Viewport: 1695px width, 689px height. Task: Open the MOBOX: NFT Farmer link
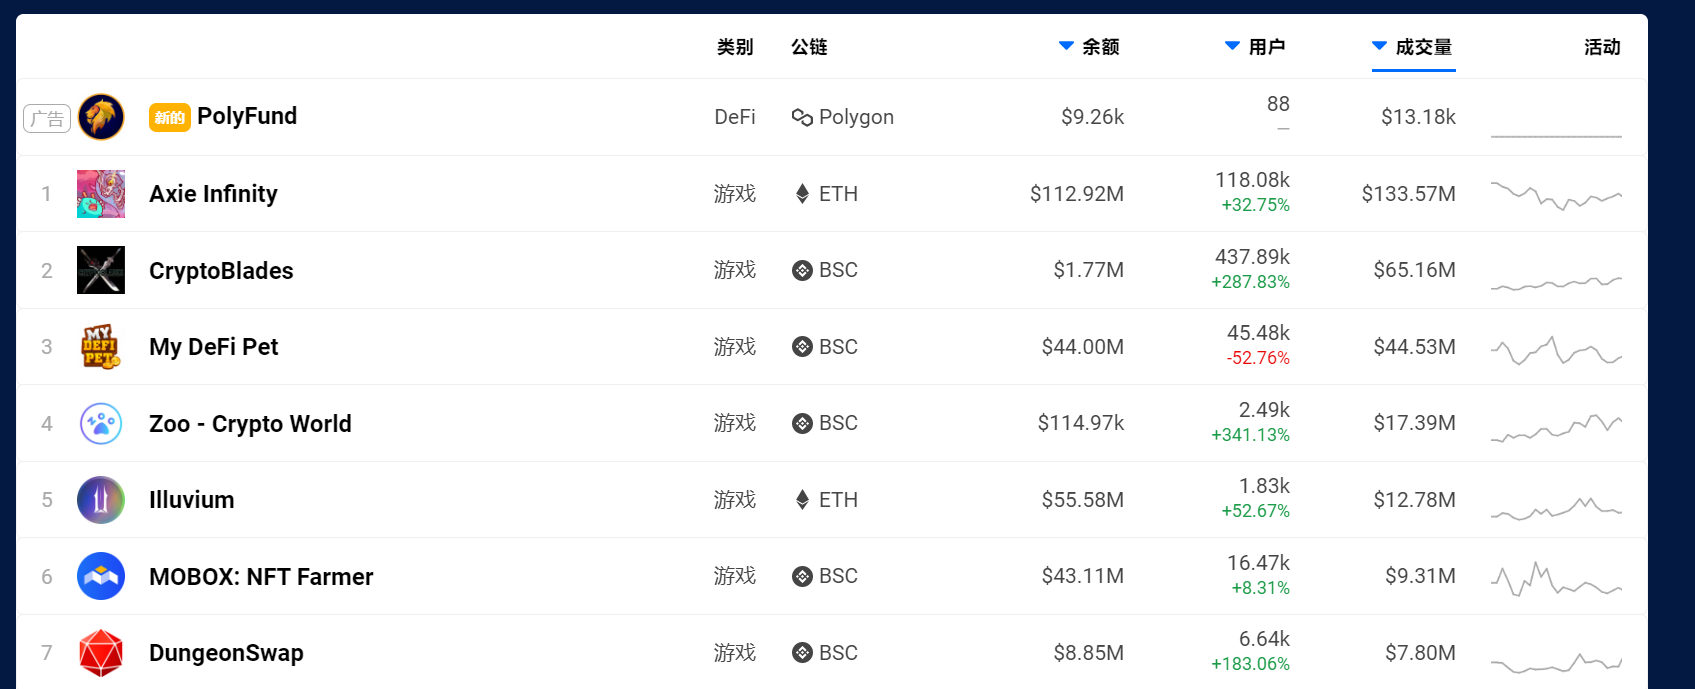click(x=261, y=577)
